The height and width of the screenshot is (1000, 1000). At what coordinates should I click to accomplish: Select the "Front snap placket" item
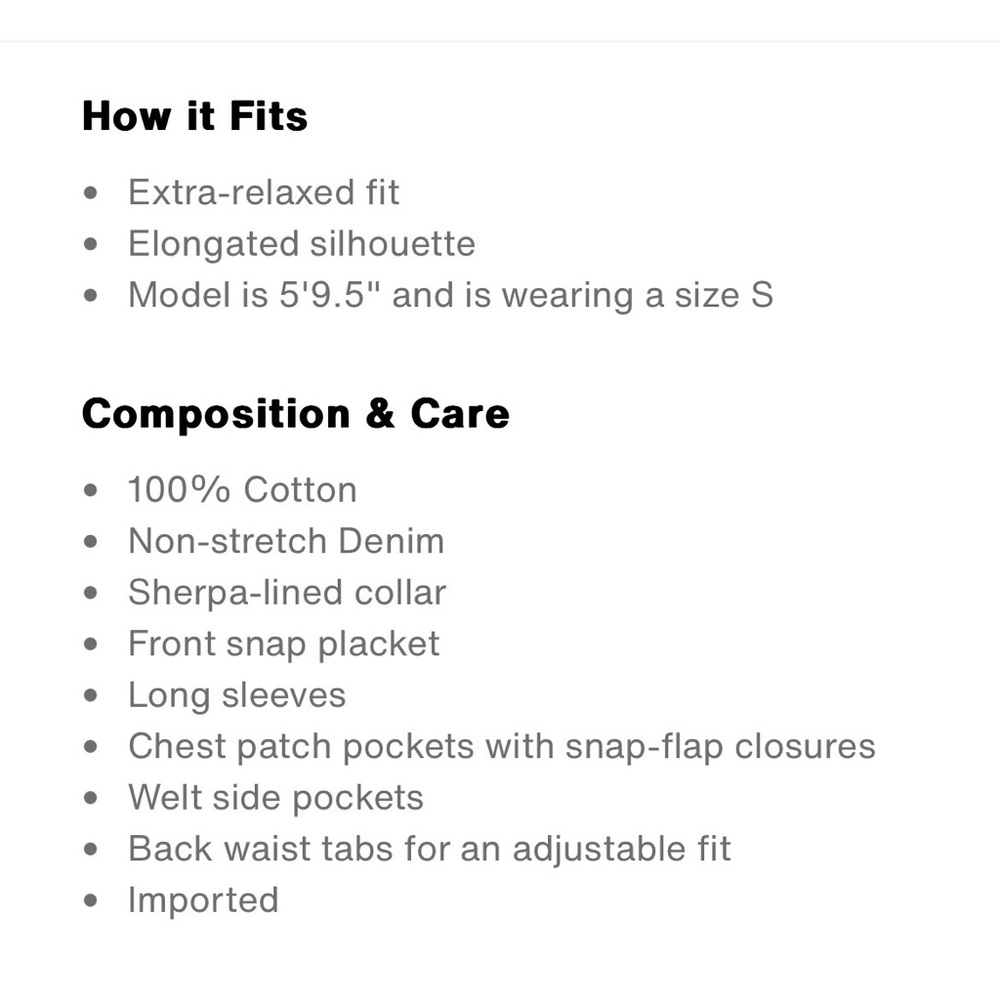click(283, 644)
